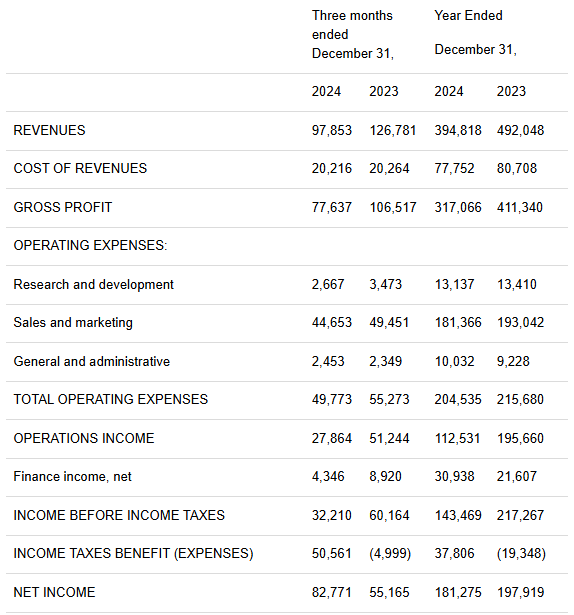Screen dimensions: 574x615
Task: Click net income value 82,771
Action: [x=332, y=592]
